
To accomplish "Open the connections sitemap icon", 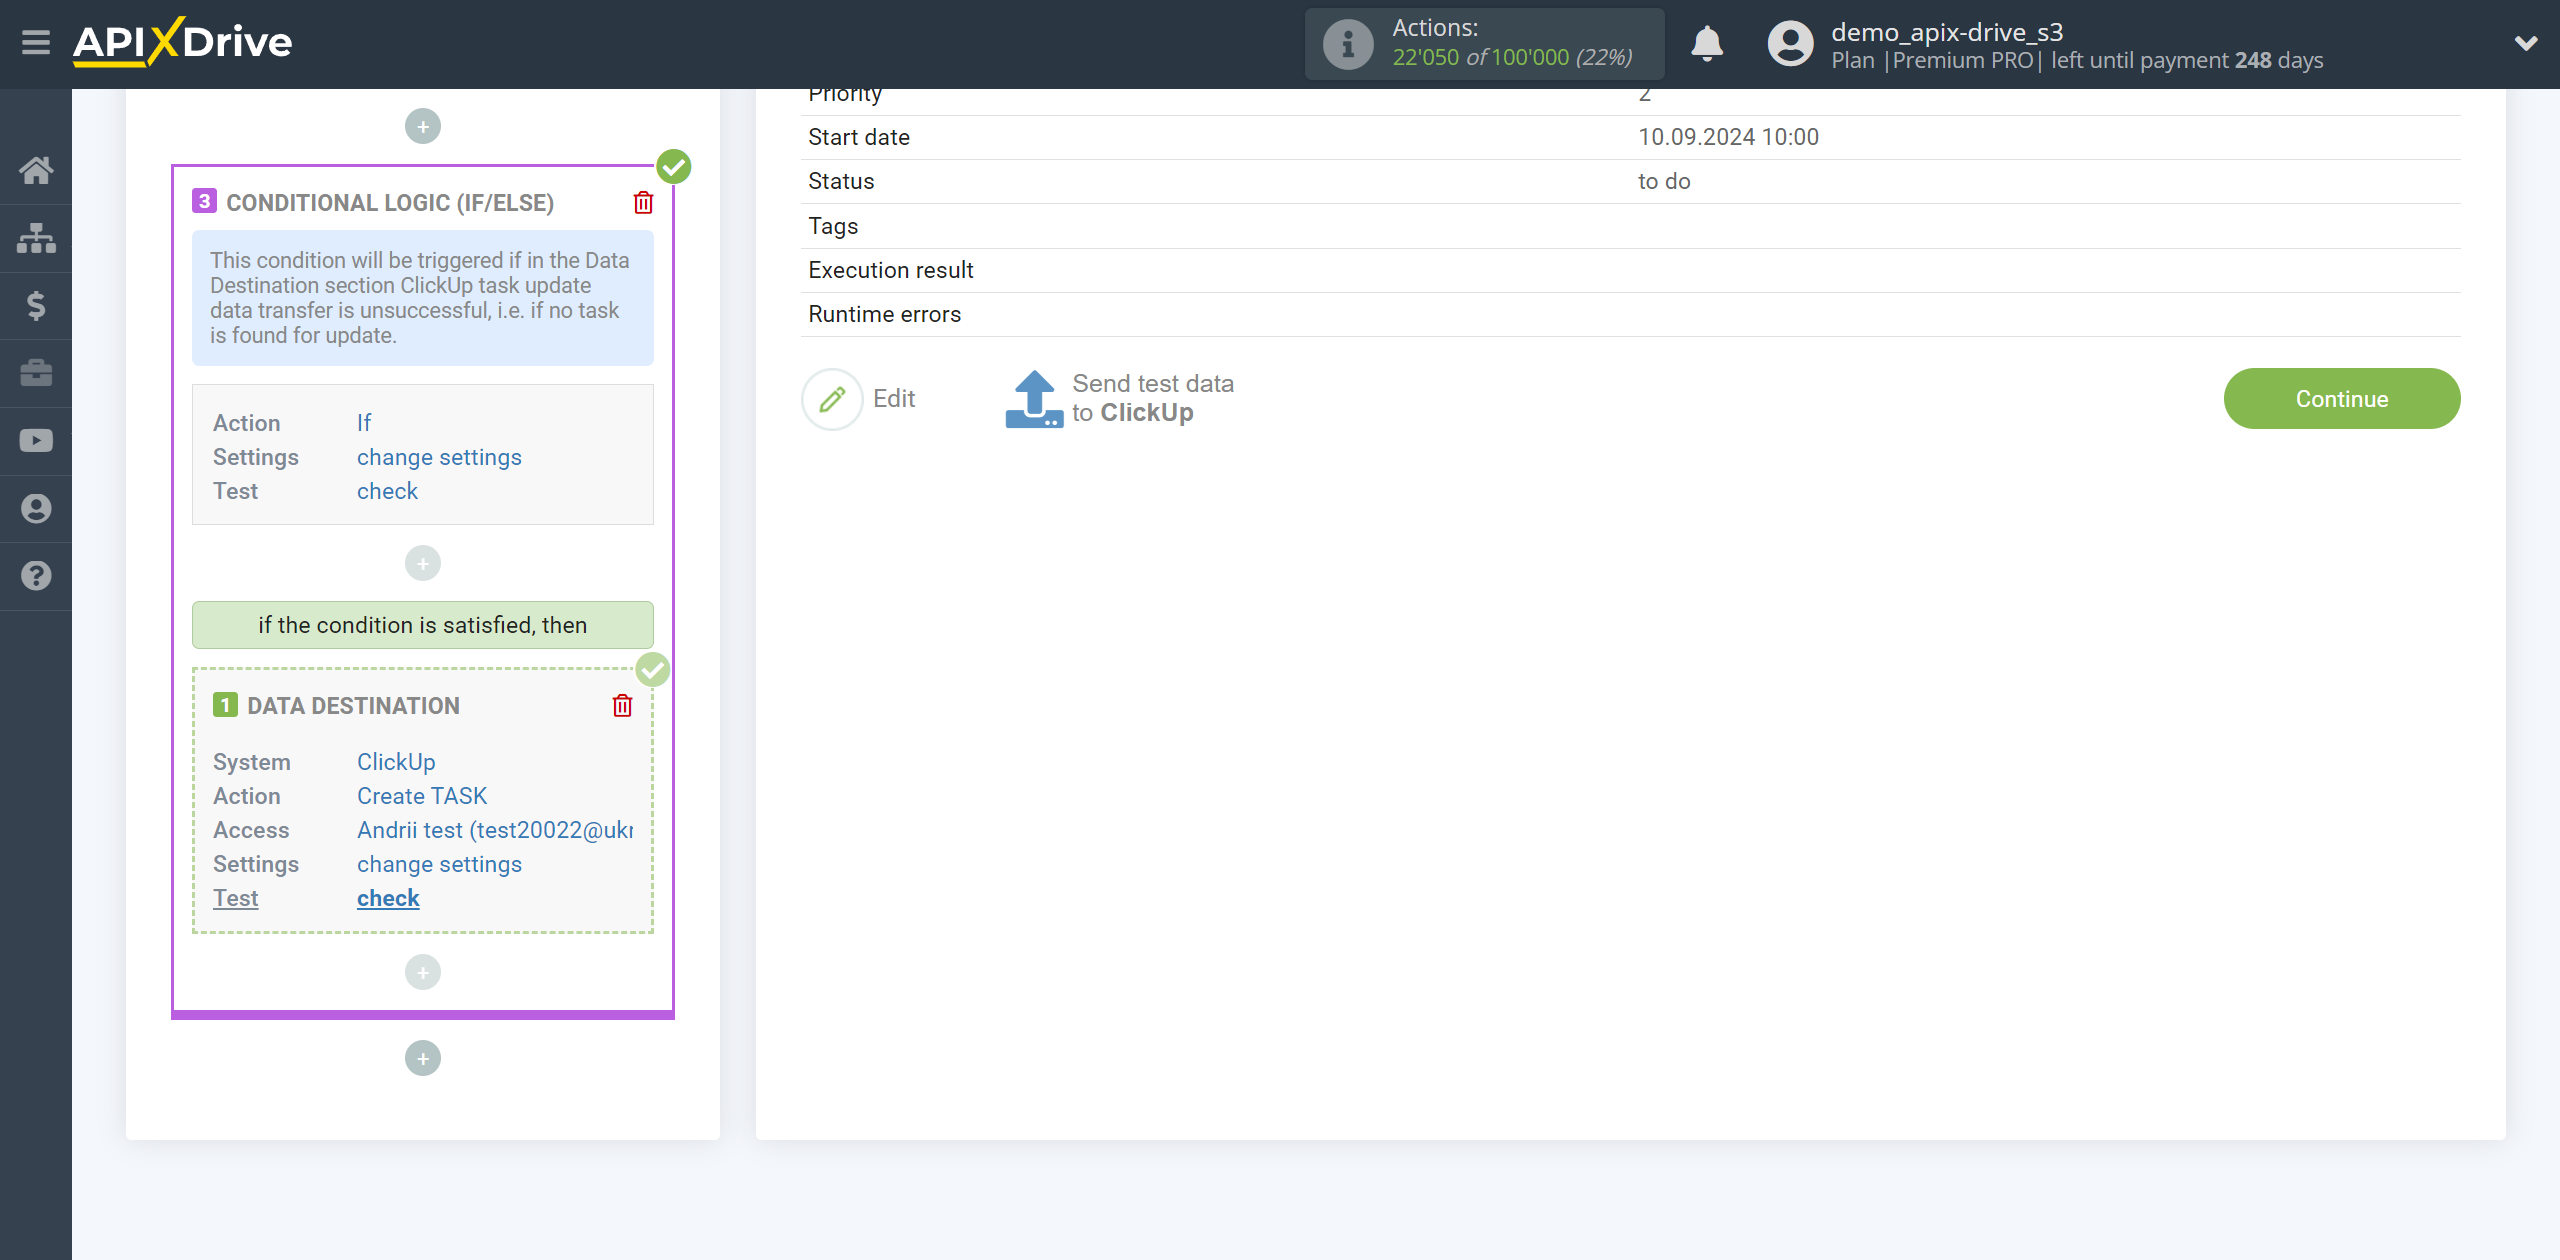I will 36,238.
